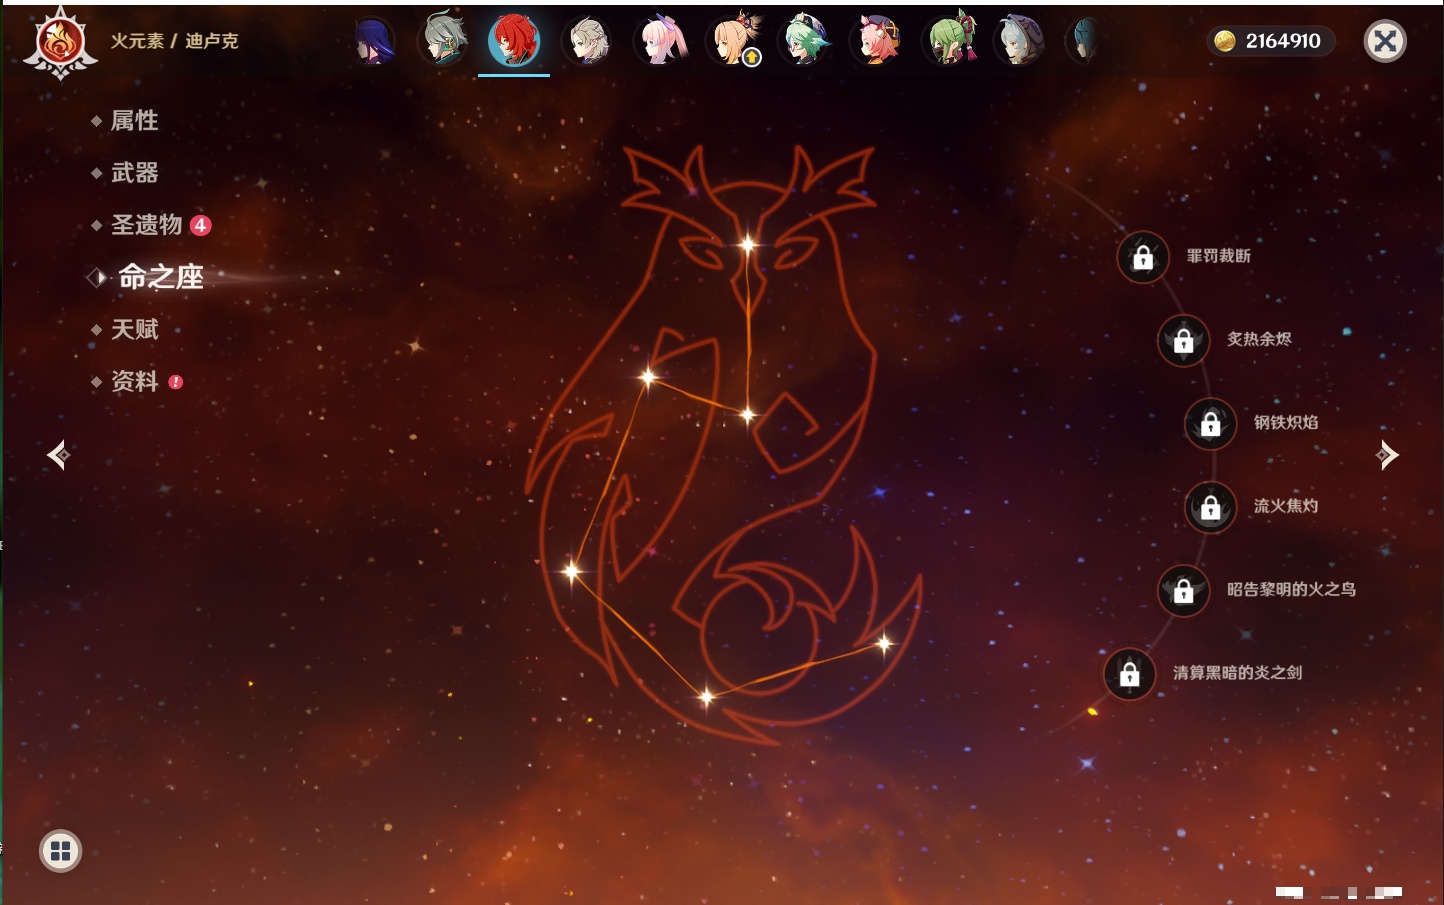Click the star between the owl's eyes

(x=747, y=244)
